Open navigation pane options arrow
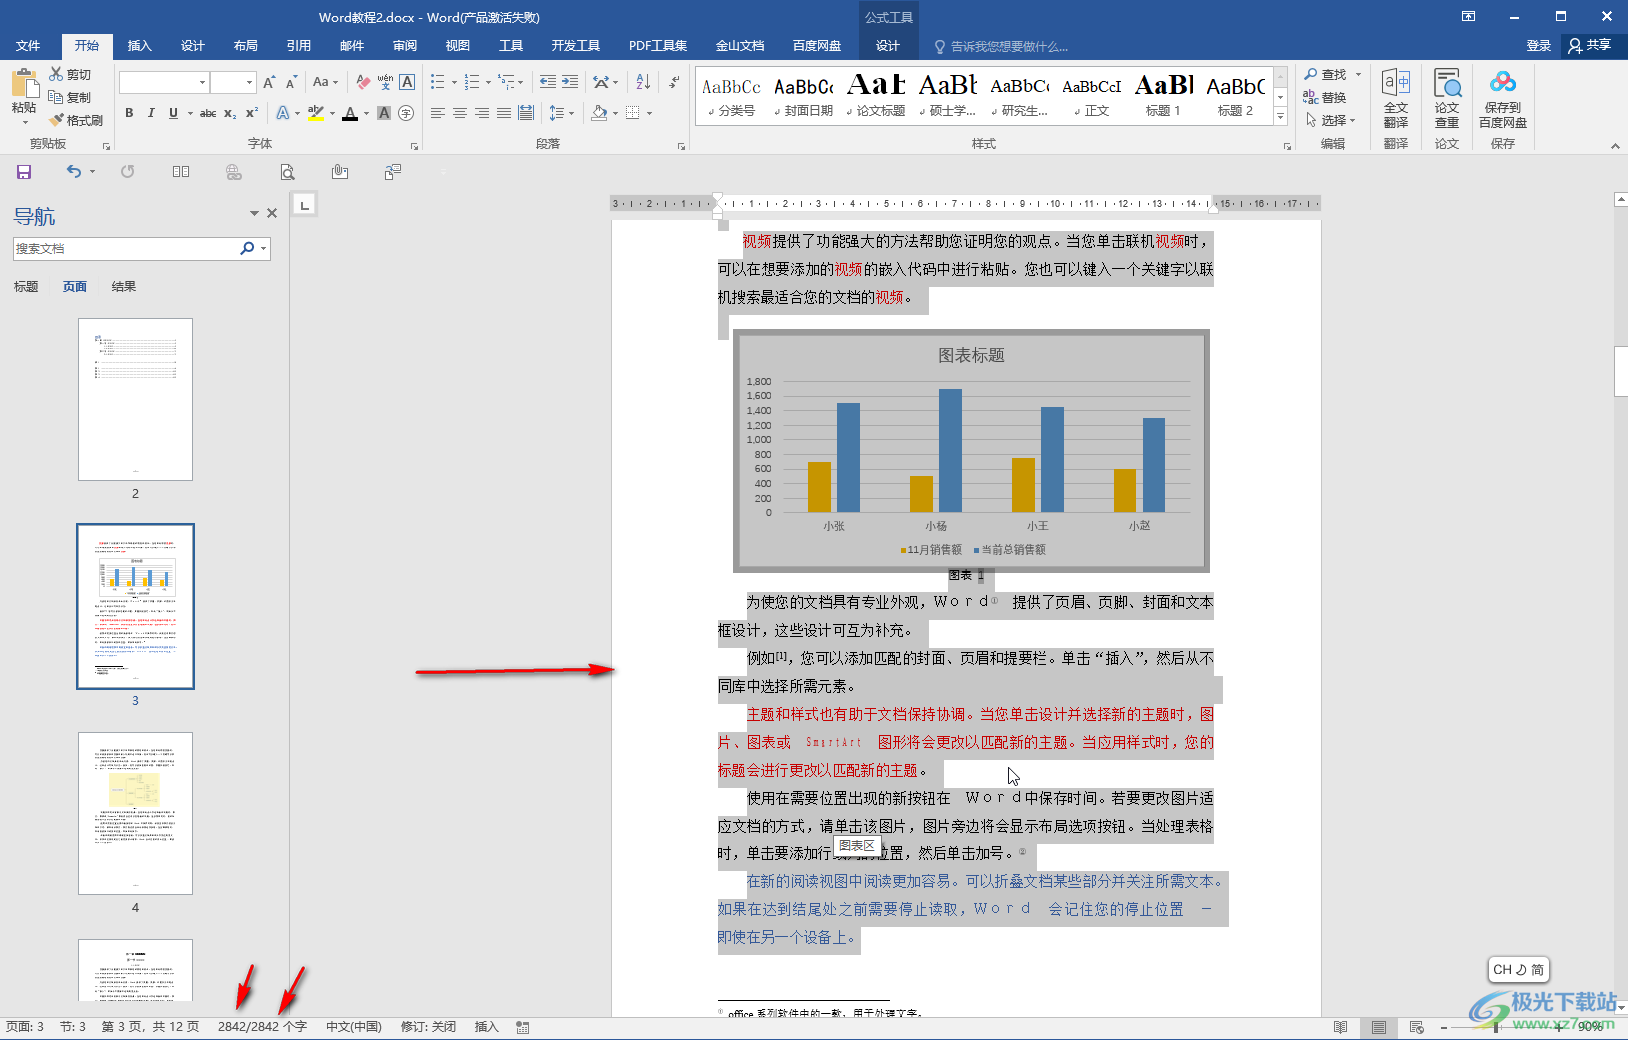 (254, 213)
